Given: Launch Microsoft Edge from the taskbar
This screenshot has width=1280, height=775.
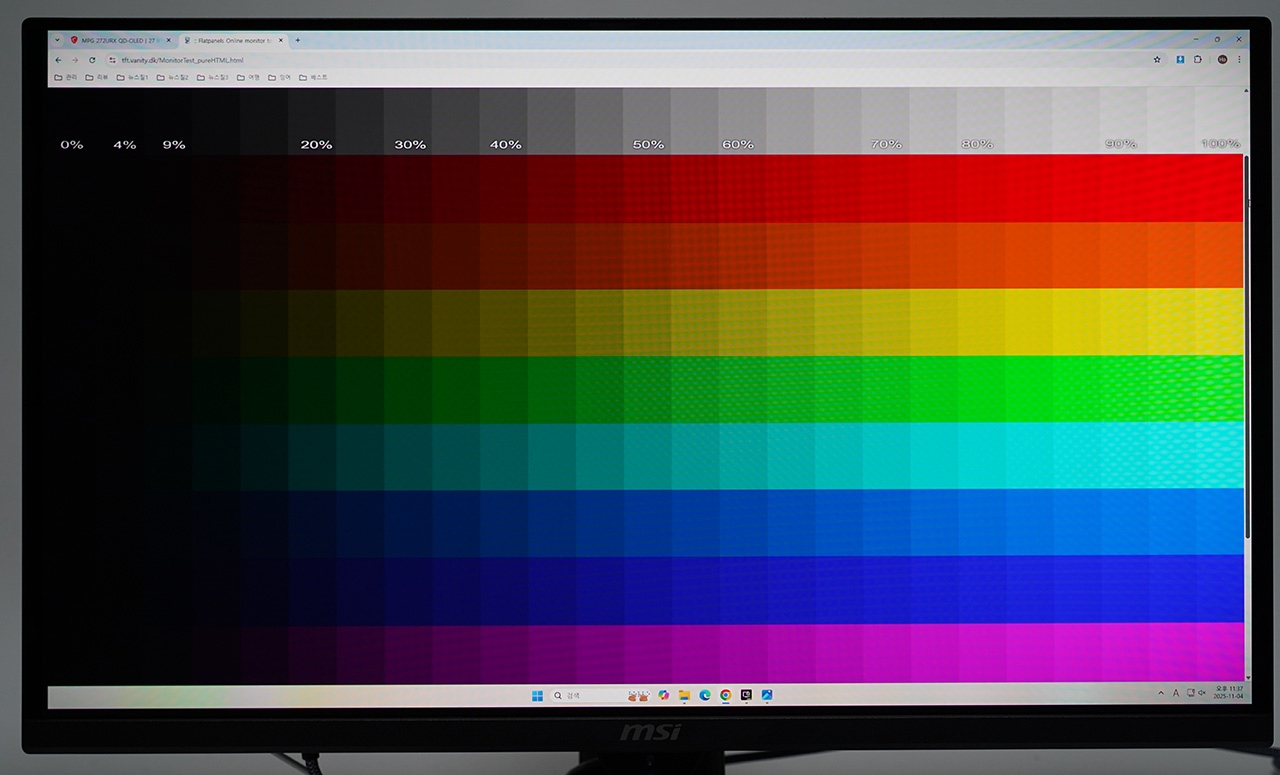Looking at the screenshot, I should coord(705,695).
